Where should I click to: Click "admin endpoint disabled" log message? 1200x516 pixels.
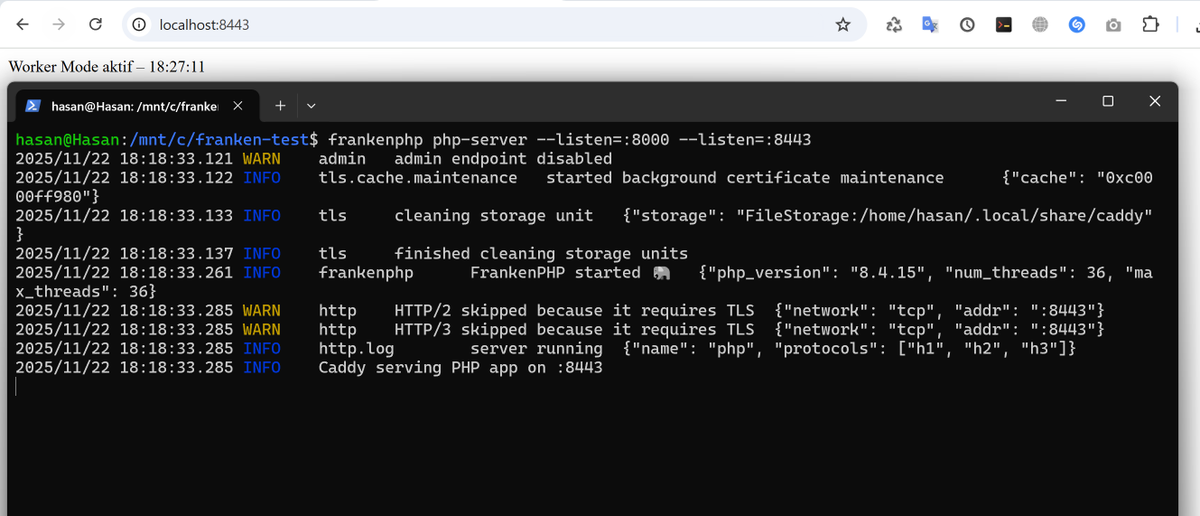pos(503,158)
